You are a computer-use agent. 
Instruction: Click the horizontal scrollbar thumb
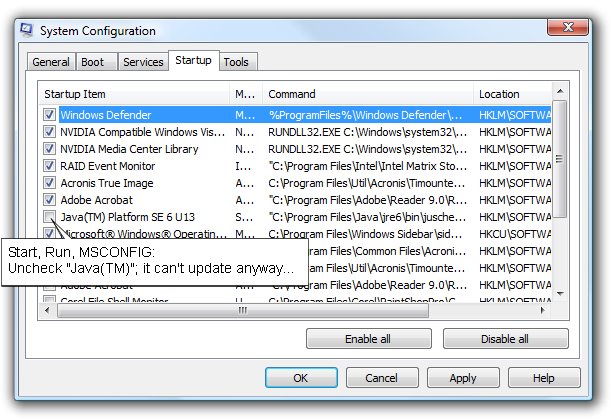[243, 310]
